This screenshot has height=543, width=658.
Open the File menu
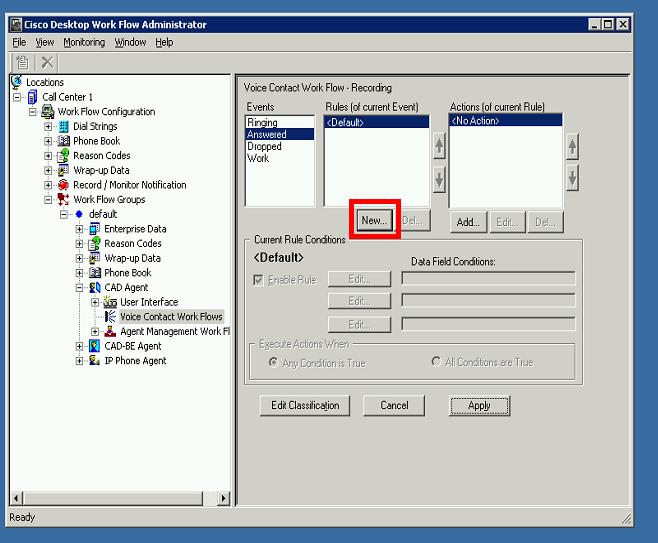click(x=19, y=42)
